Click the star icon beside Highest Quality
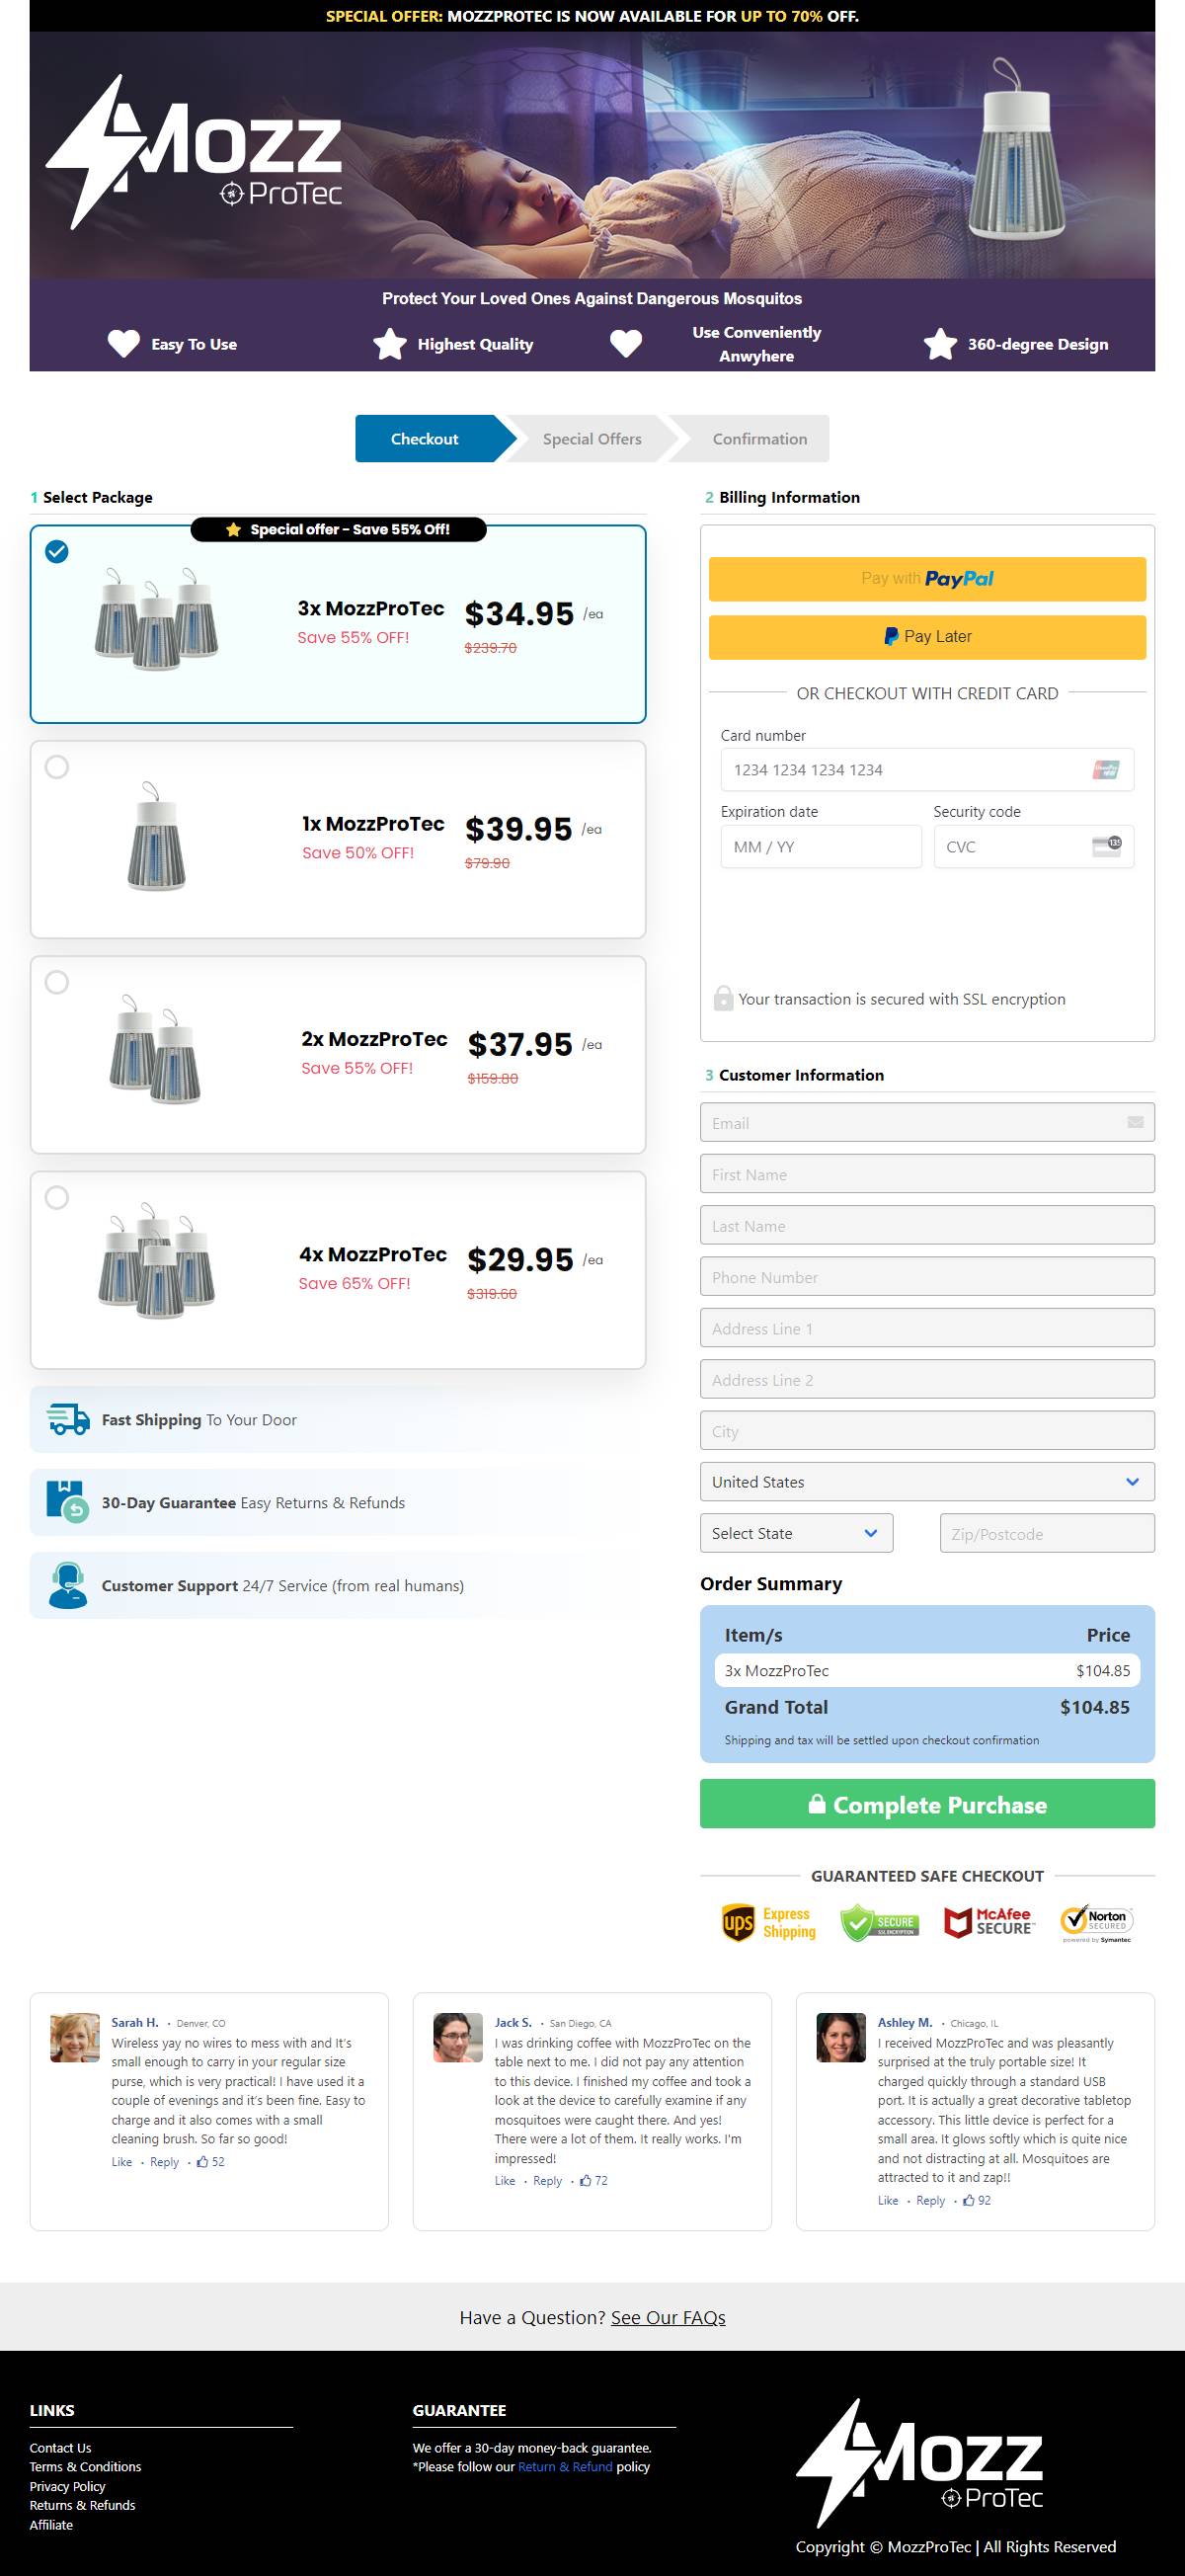The image size is (1185, 2576). click(390, 344)
